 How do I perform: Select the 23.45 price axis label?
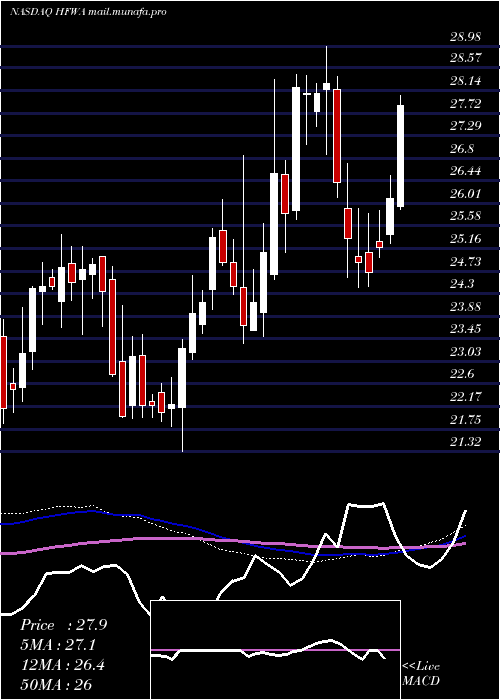[x=466, y=329]
